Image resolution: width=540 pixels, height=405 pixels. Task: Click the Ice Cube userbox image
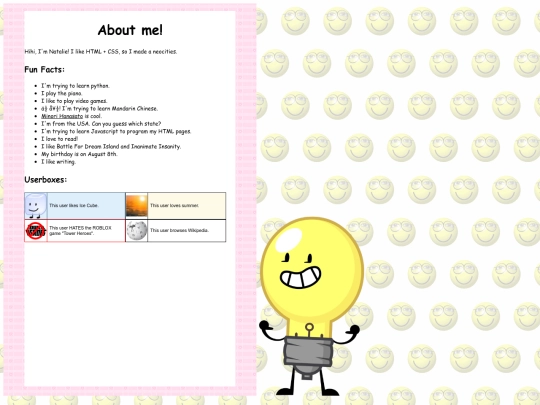(36, 206)
